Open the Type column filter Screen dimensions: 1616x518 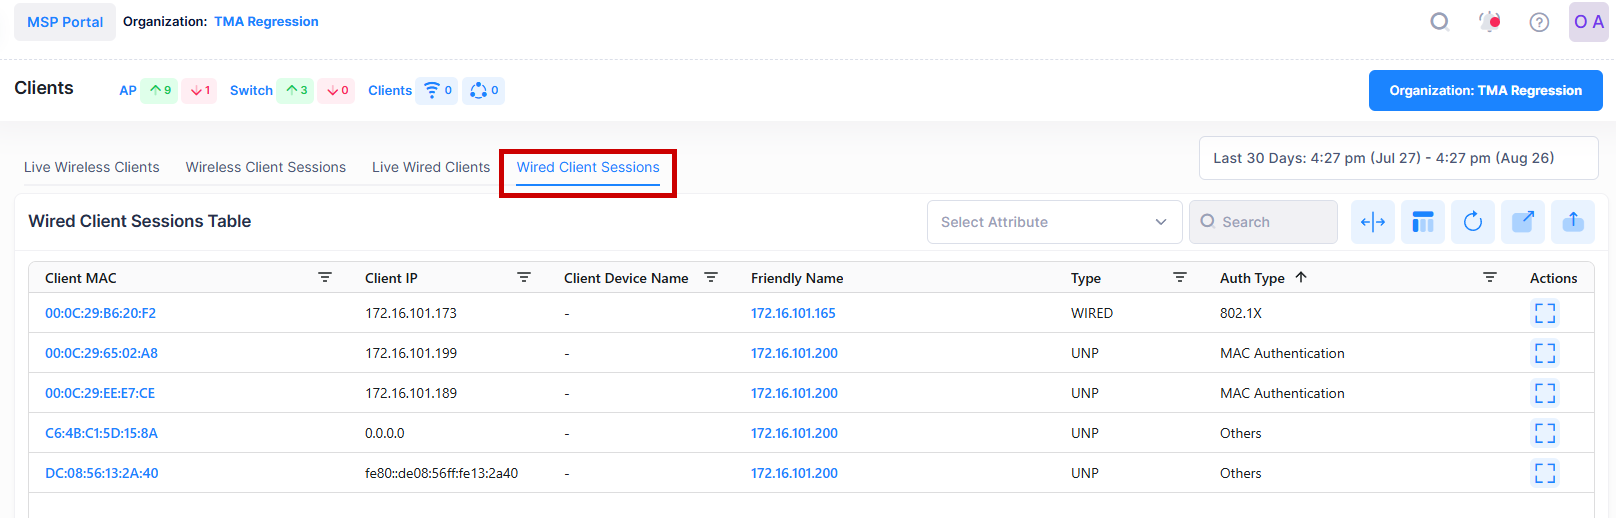[x=1180, y=277]
